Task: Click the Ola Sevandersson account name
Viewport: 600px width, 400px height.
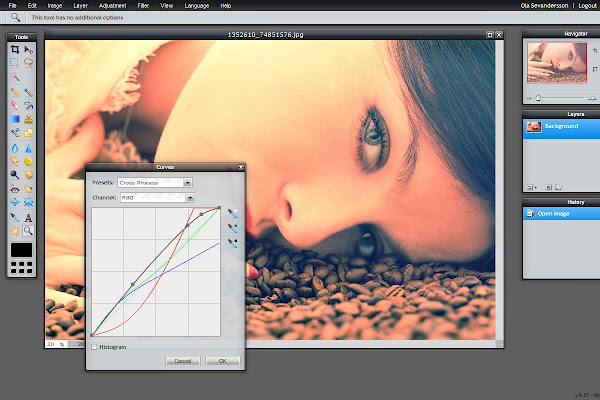Action: 544,5
